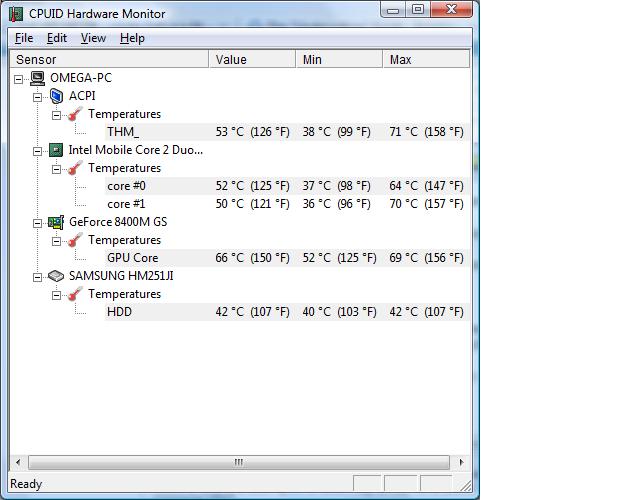Click the THM_ max 71 °C (158 °F)
The width and height of the screenshot is (640, 500).
point(427,132)
